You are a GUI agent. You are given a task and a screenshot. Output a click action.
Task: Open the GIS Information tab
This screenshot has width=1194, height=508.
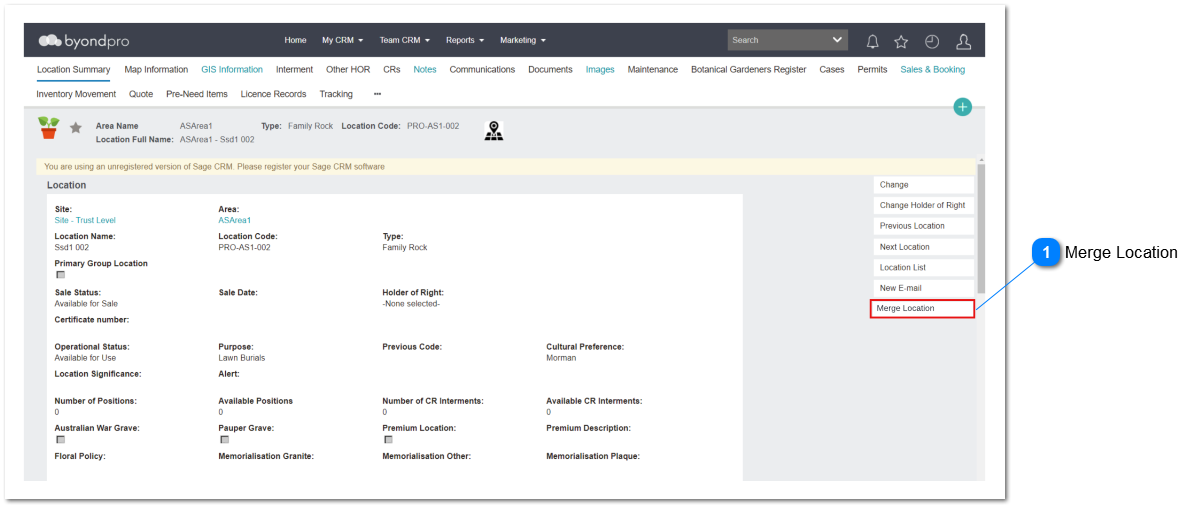point(232,69)
